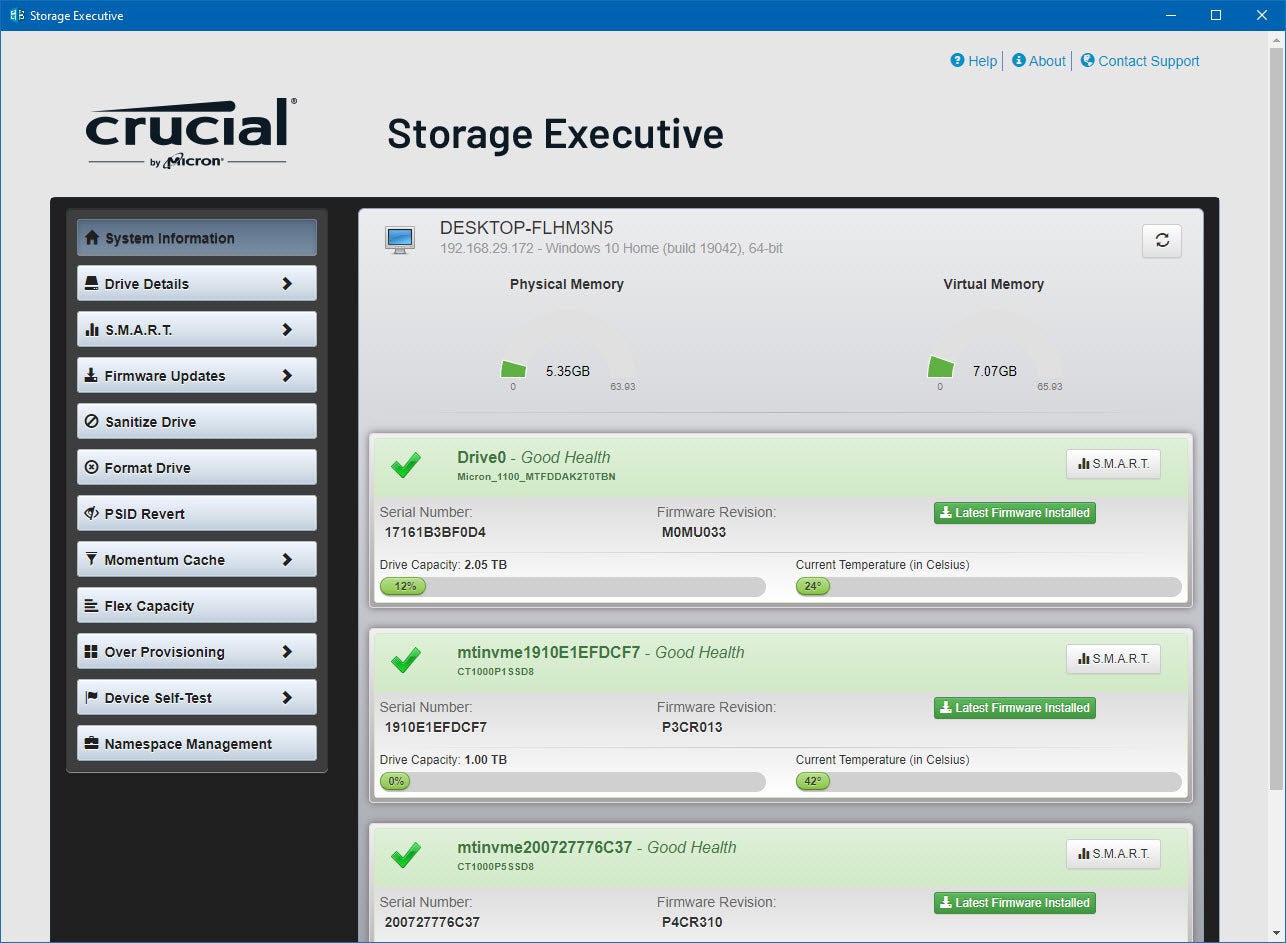1286x943 pixels.
Task: Click the S.M.A.R.T. button for Drive0
Action: click(1113, 463)
